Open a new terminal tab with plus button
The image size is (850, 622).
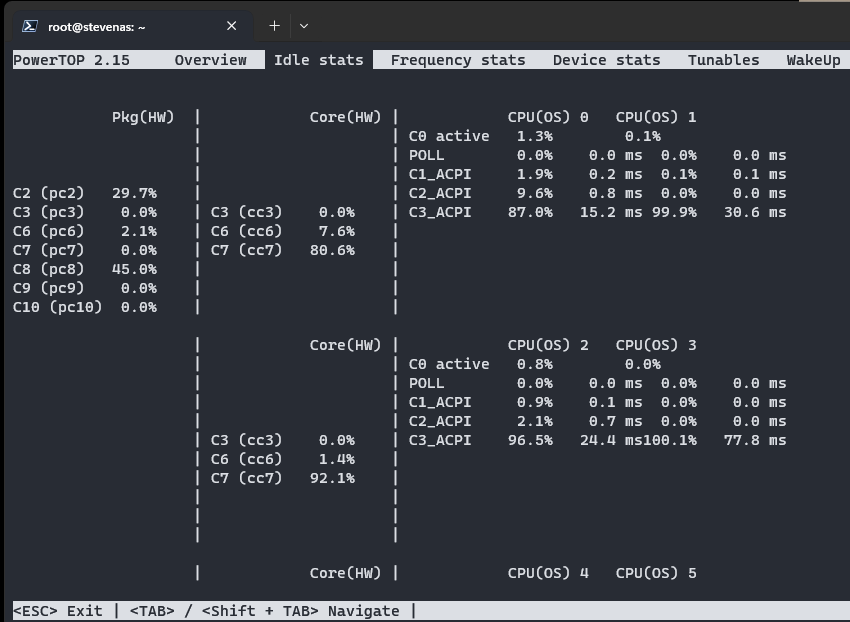(x=274, y=25)
